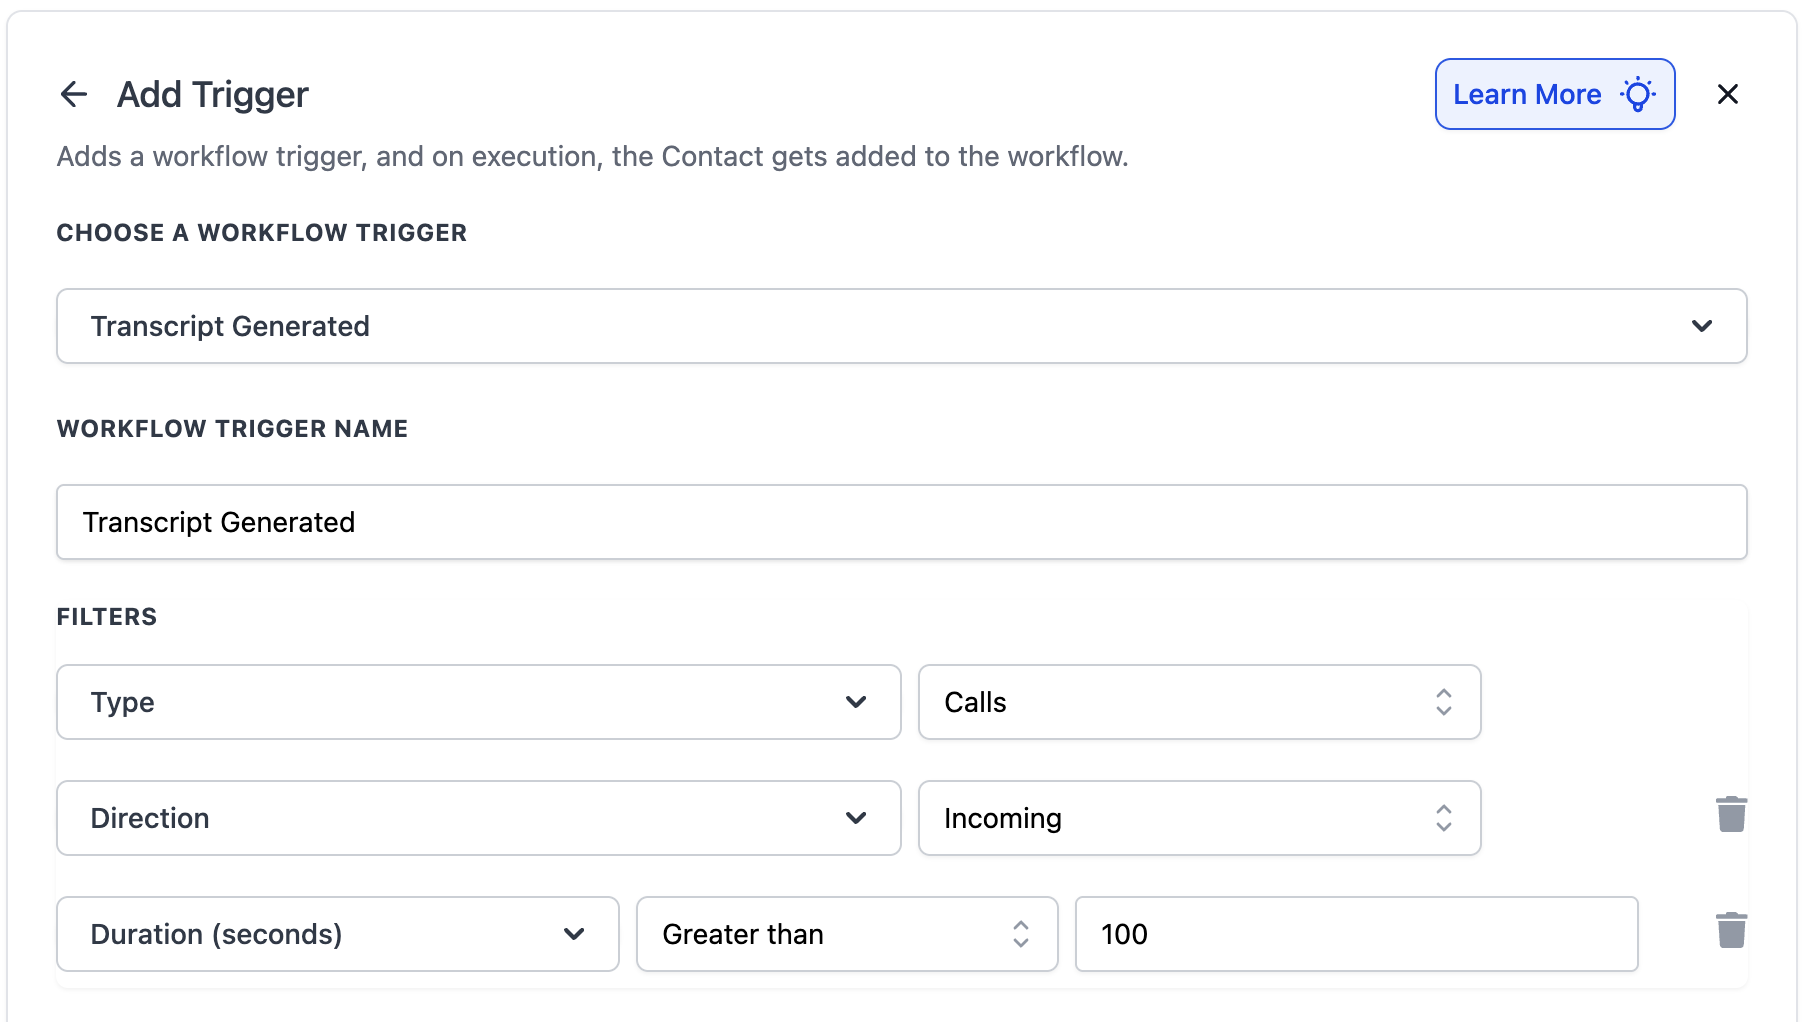Delete the Duration (seconds) filter row
Image resolution: width=1806 pixels, height=1022 pixels.
click(x=1731, y=931)
